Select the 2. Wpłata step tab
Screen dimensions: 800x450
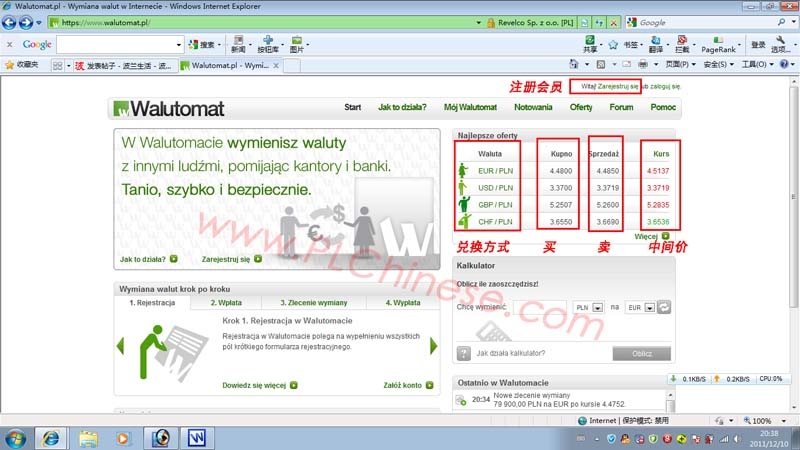coord(226,303)
